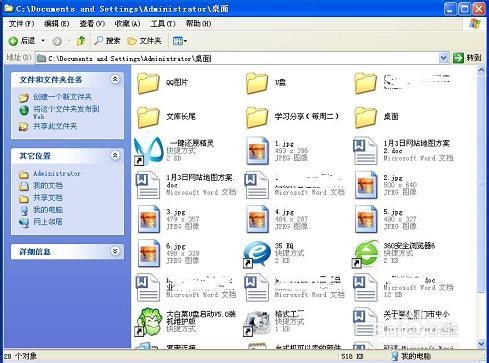This screenshot has height=363, width=489.
Task: Click 创建一个新文件夹 link
Action: coord(62,97)
